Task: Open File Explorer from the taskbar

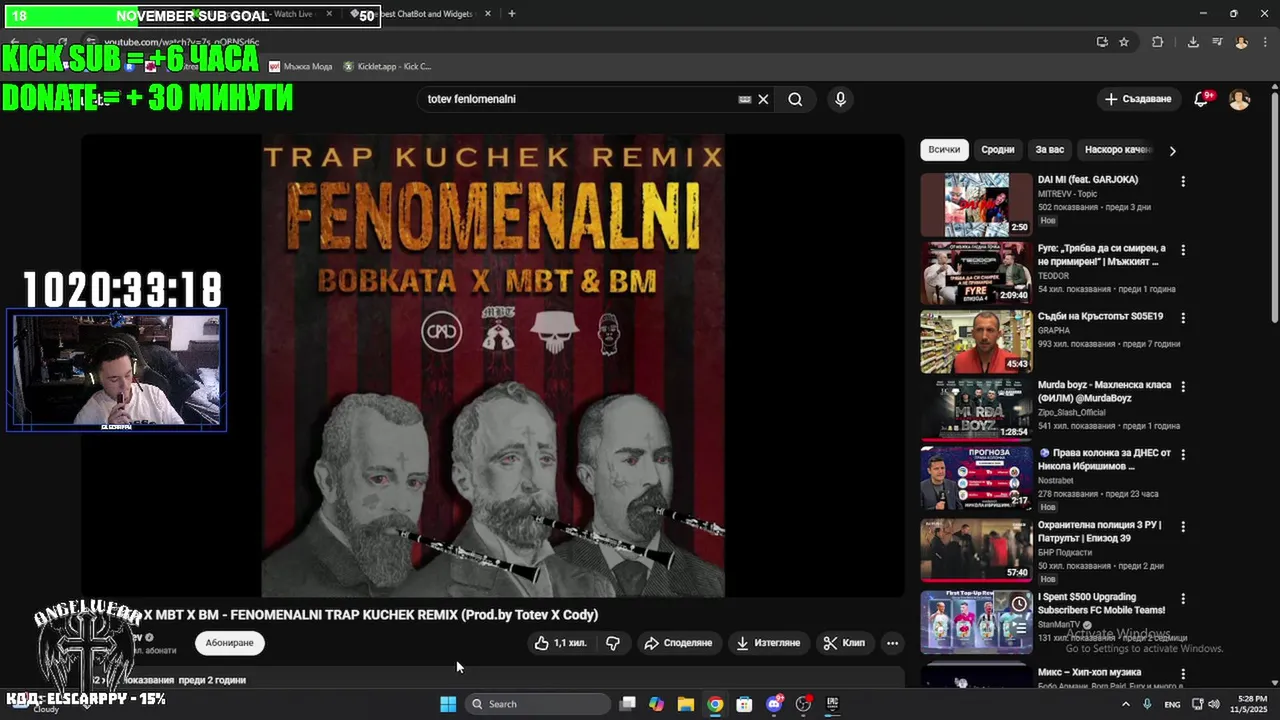Action: (686, 704)
